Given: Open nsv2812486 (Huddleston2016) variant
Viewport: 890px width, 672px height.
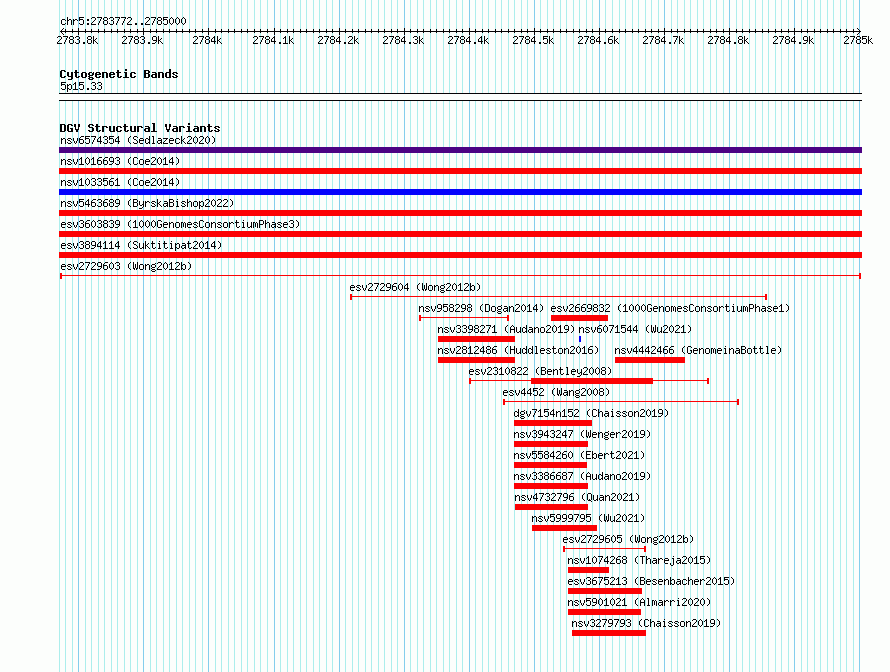Looking at the screenshot, I should click(x=518, y=350).
